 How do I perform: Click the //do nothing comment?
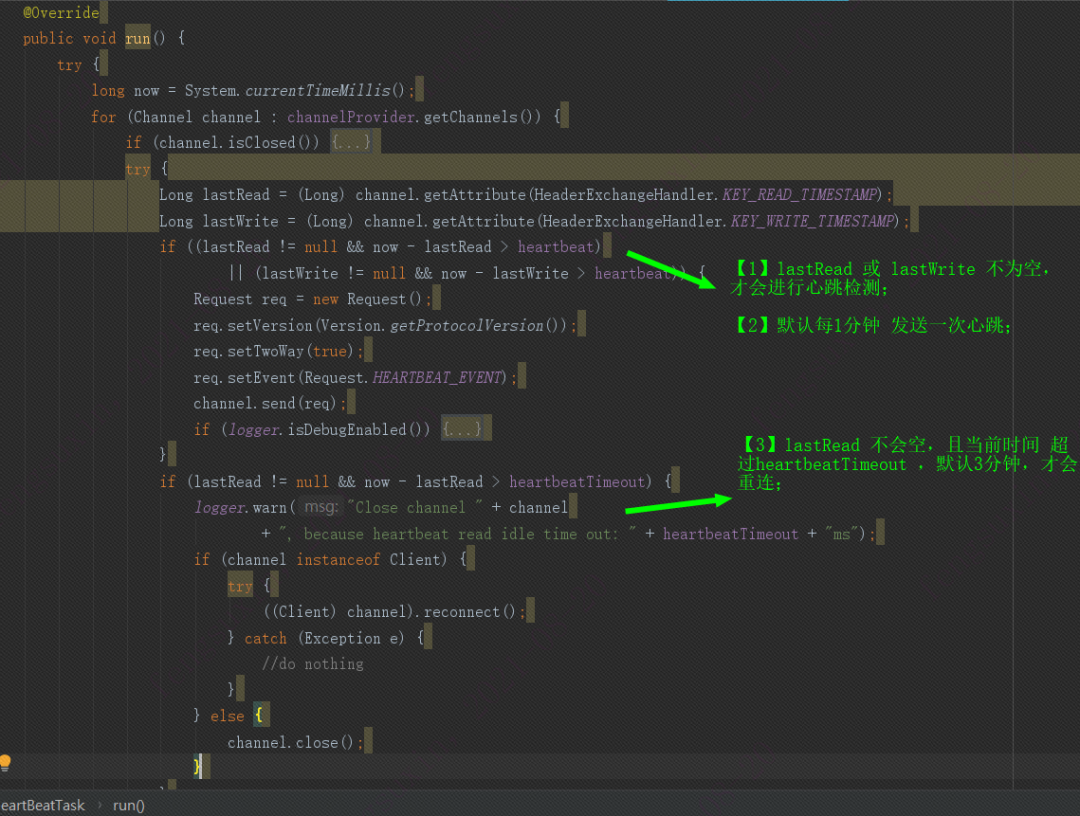coord(313,665)
